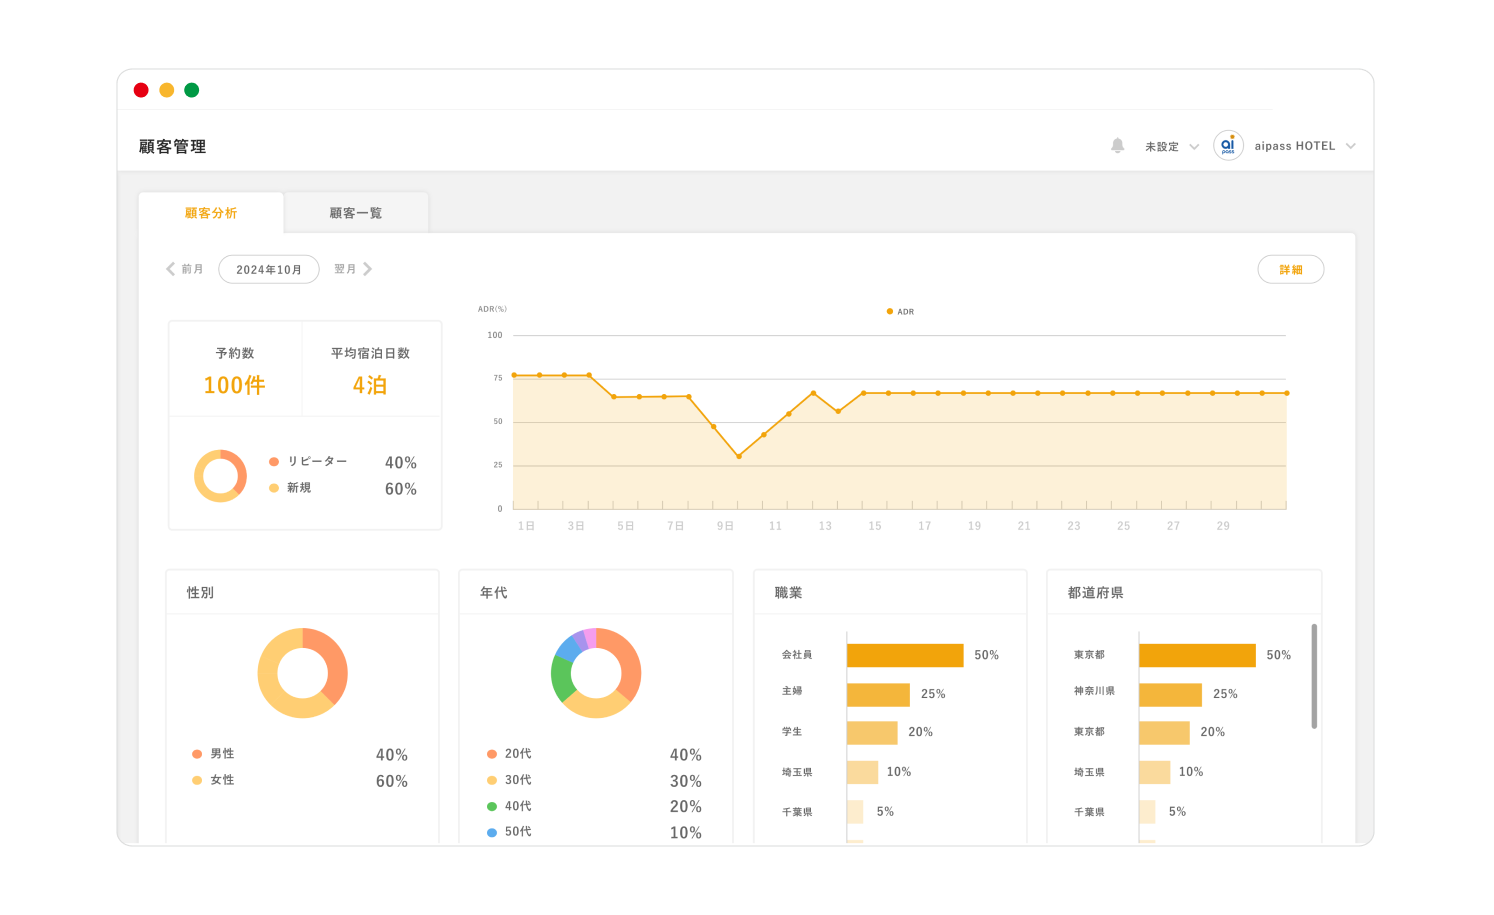Viewport: 1494px width, 915px height.
Task: Click the previous month left chevron
Action: [170, 269]
